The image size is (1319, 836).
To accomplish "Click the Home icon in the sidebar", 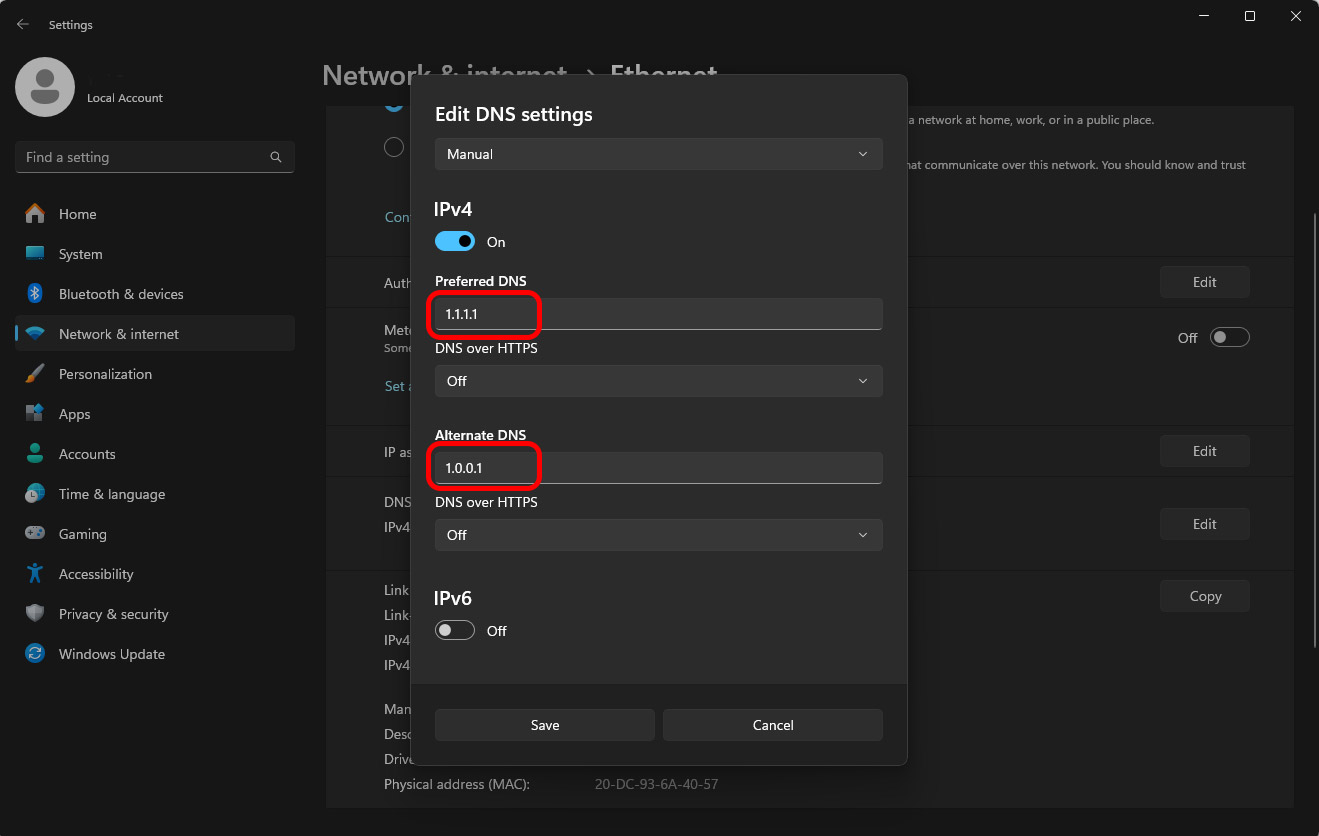I will (35, 214).
